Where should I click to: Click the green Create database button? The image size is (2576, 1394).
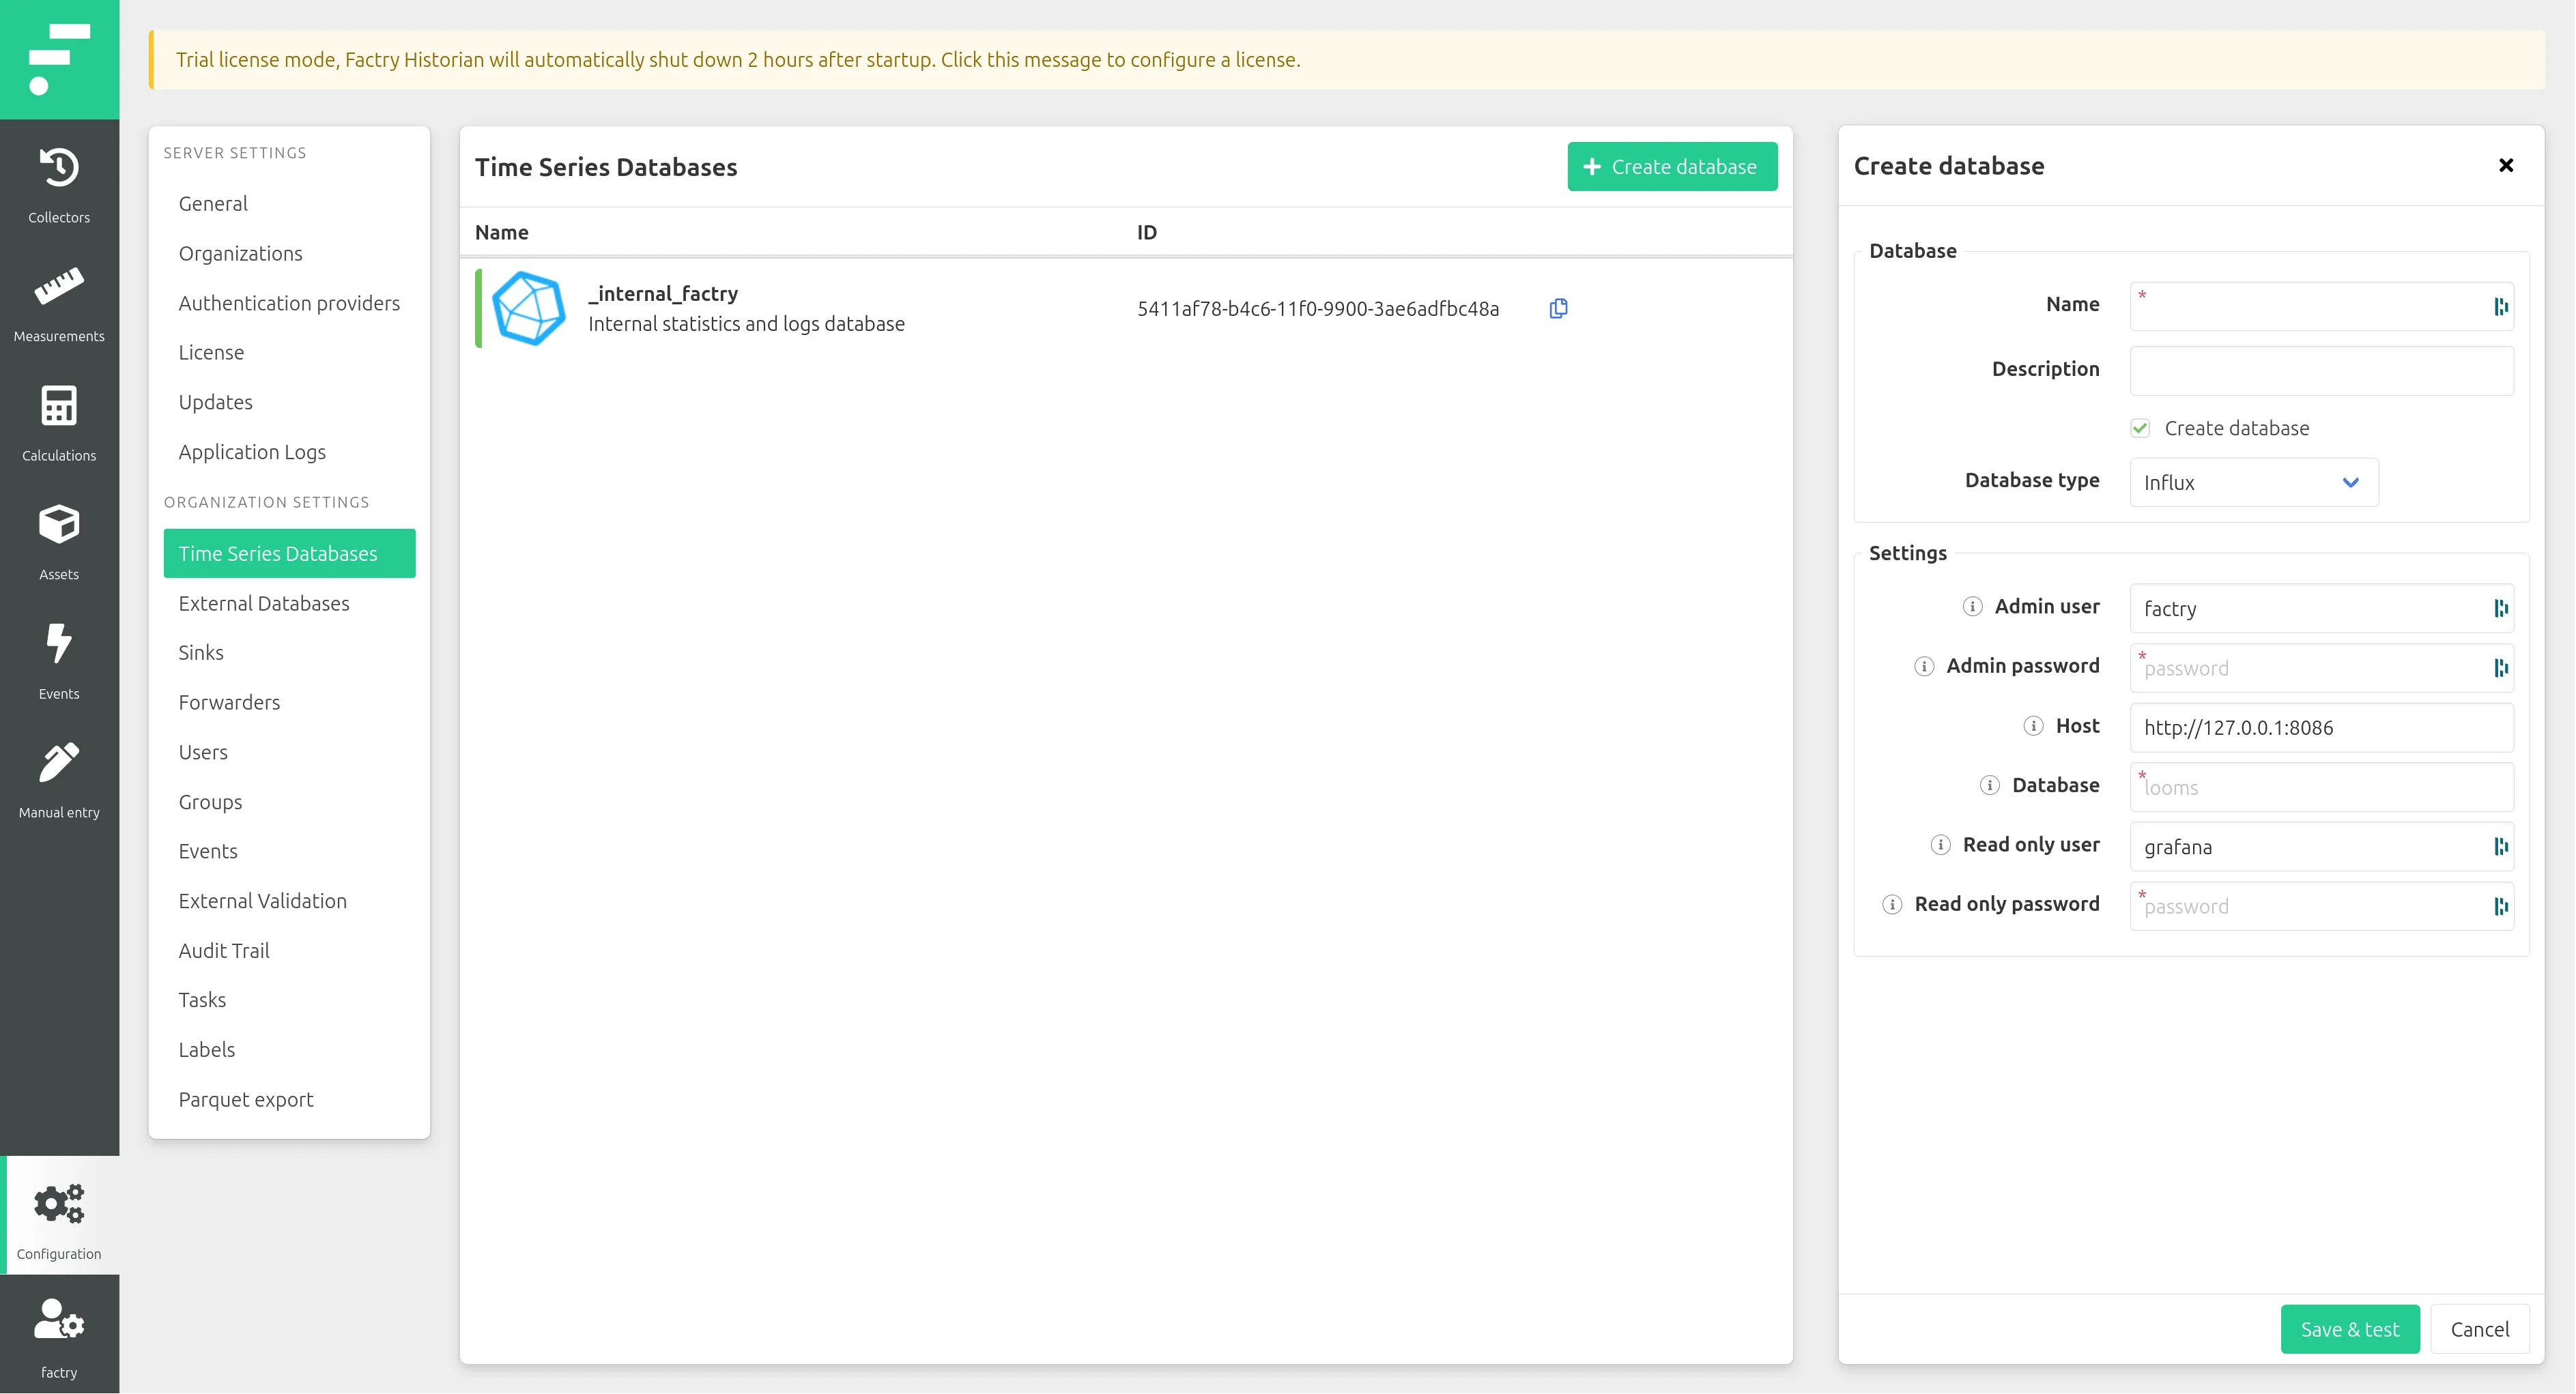1672,166
